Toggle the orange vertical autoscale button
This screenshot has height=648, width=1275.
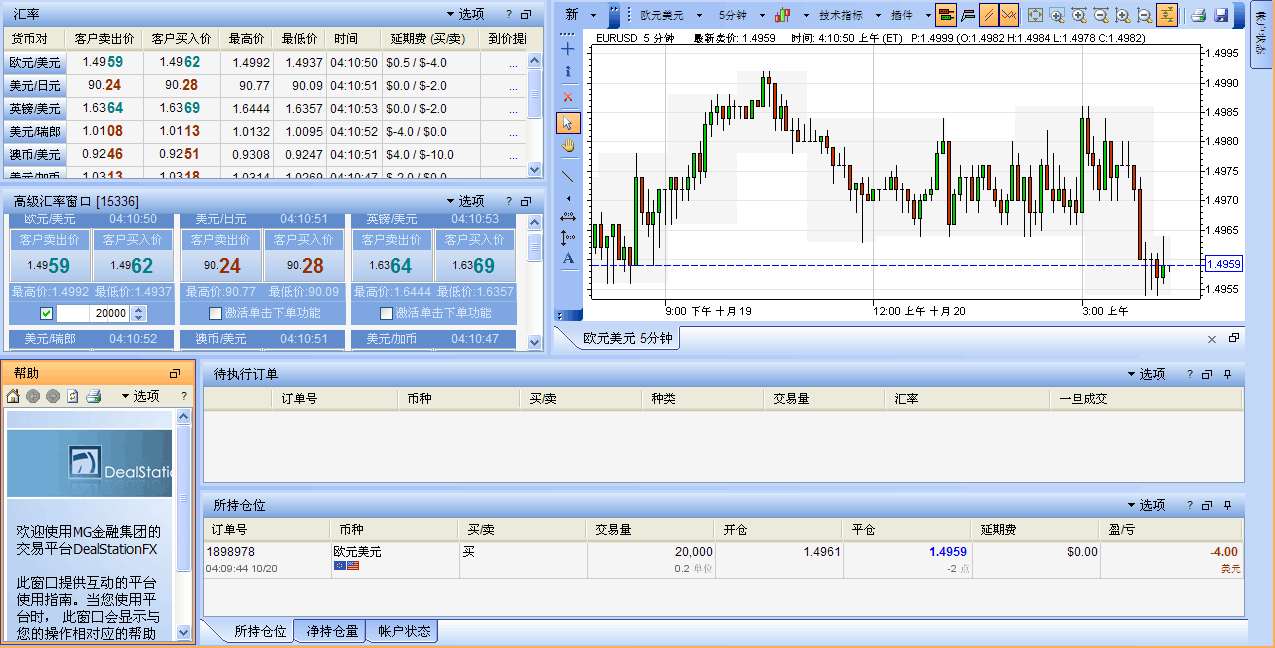point(1167,15)
